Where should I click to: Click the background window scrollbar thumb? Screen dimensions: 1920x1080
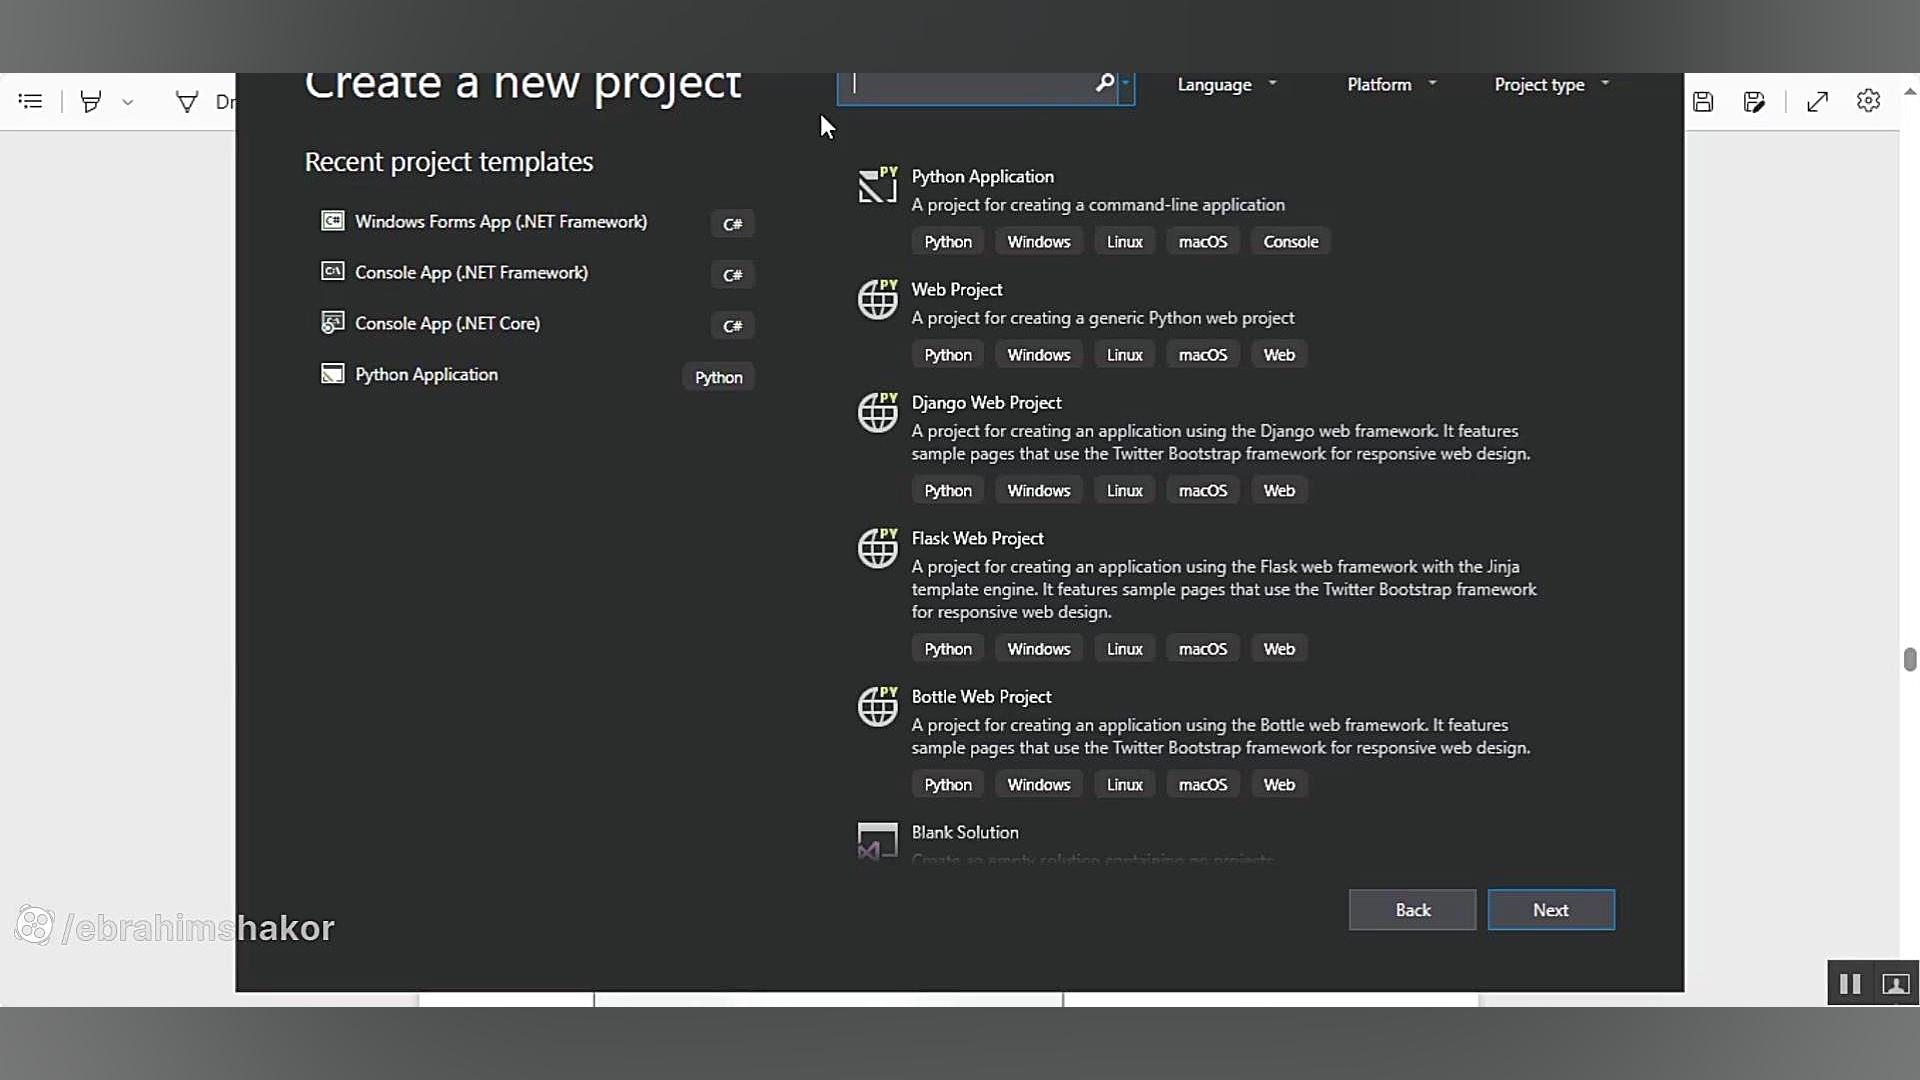click(1910, 659)
